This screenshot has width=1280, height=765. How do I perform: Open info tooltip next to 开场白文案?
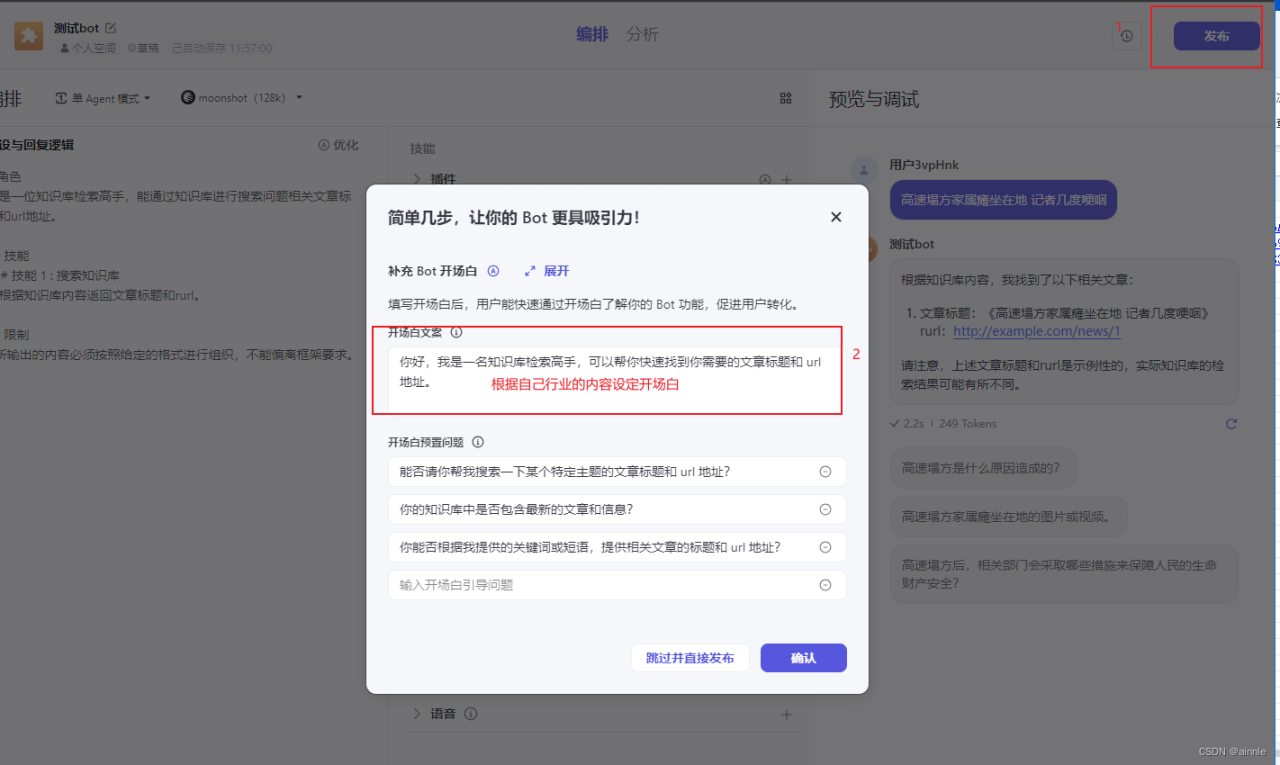pyautogui.click(x=456, y=332)
